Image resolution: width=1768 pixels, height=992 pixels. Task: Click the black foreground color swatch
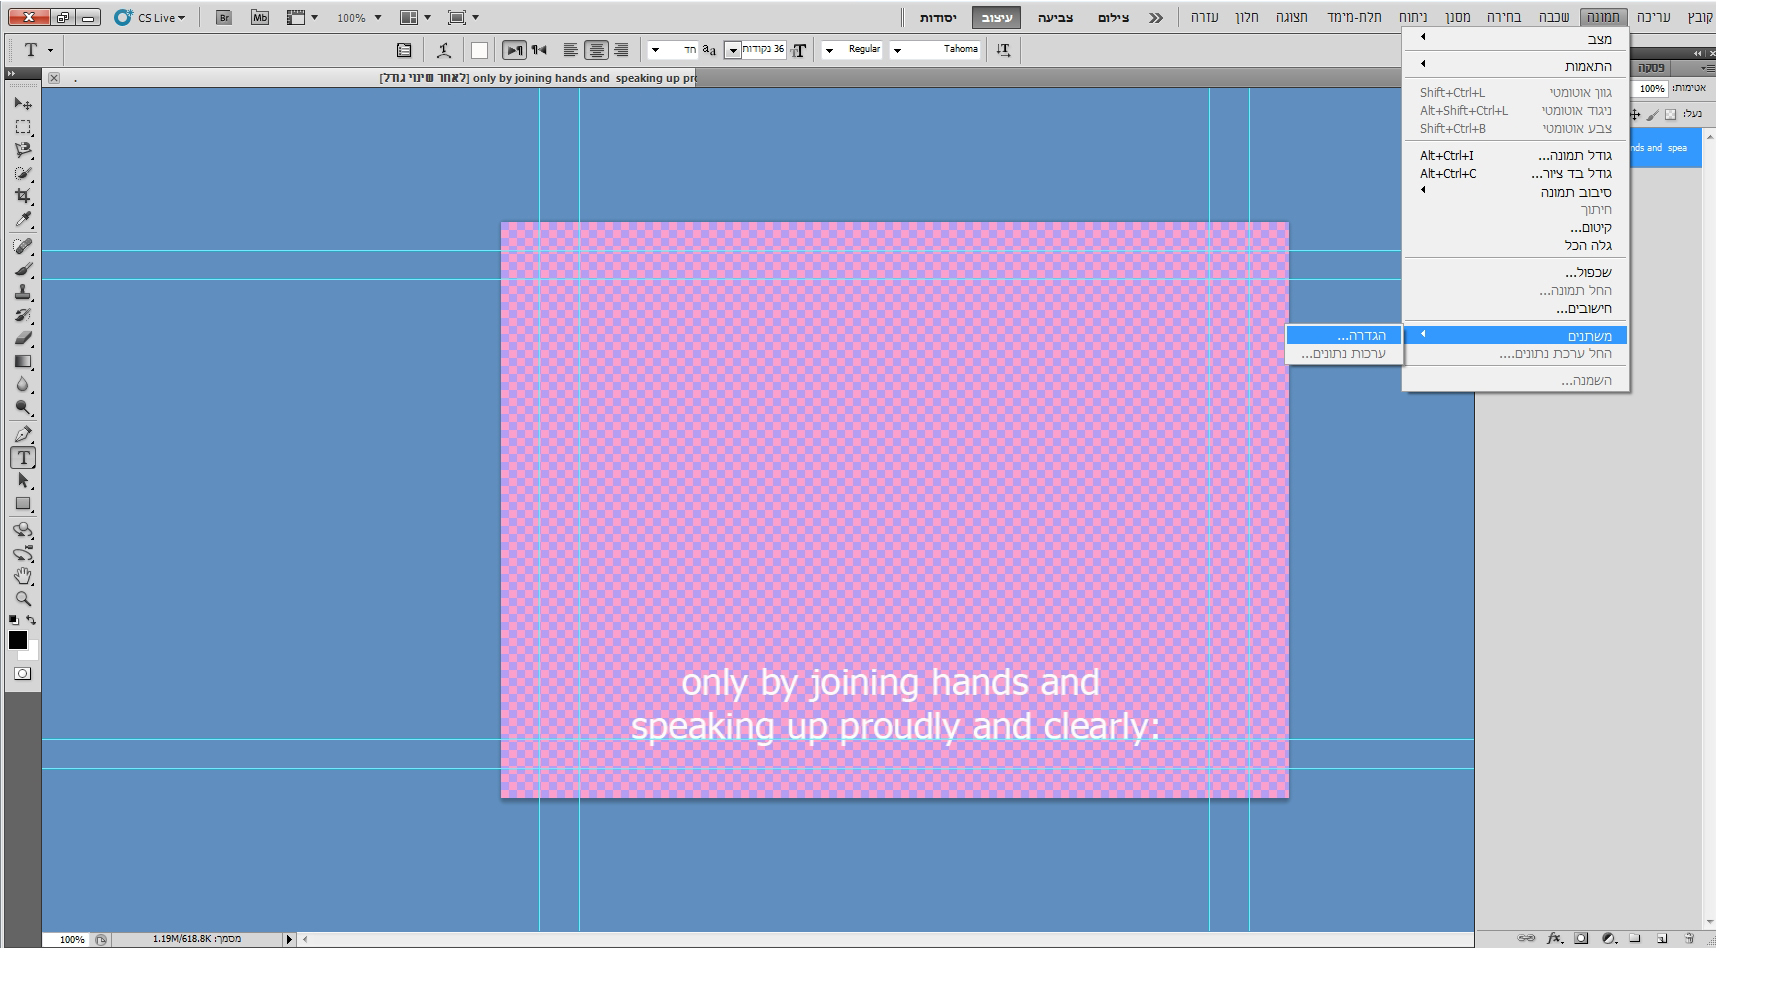(x=18, y=641)
